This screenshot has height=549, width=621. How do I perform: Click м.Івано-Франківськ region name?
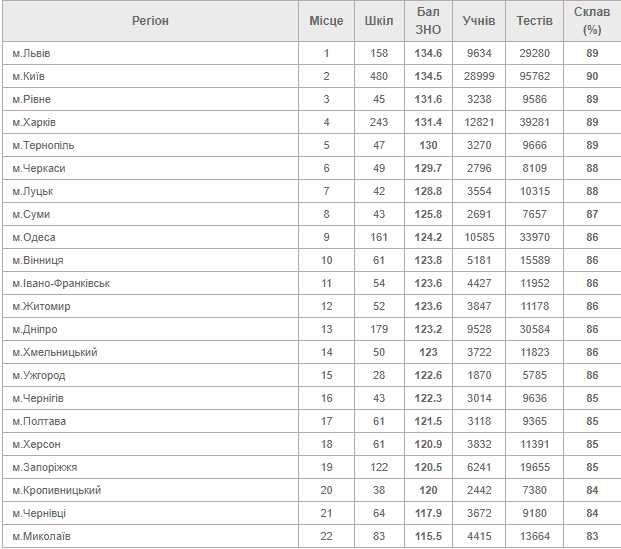61,283
